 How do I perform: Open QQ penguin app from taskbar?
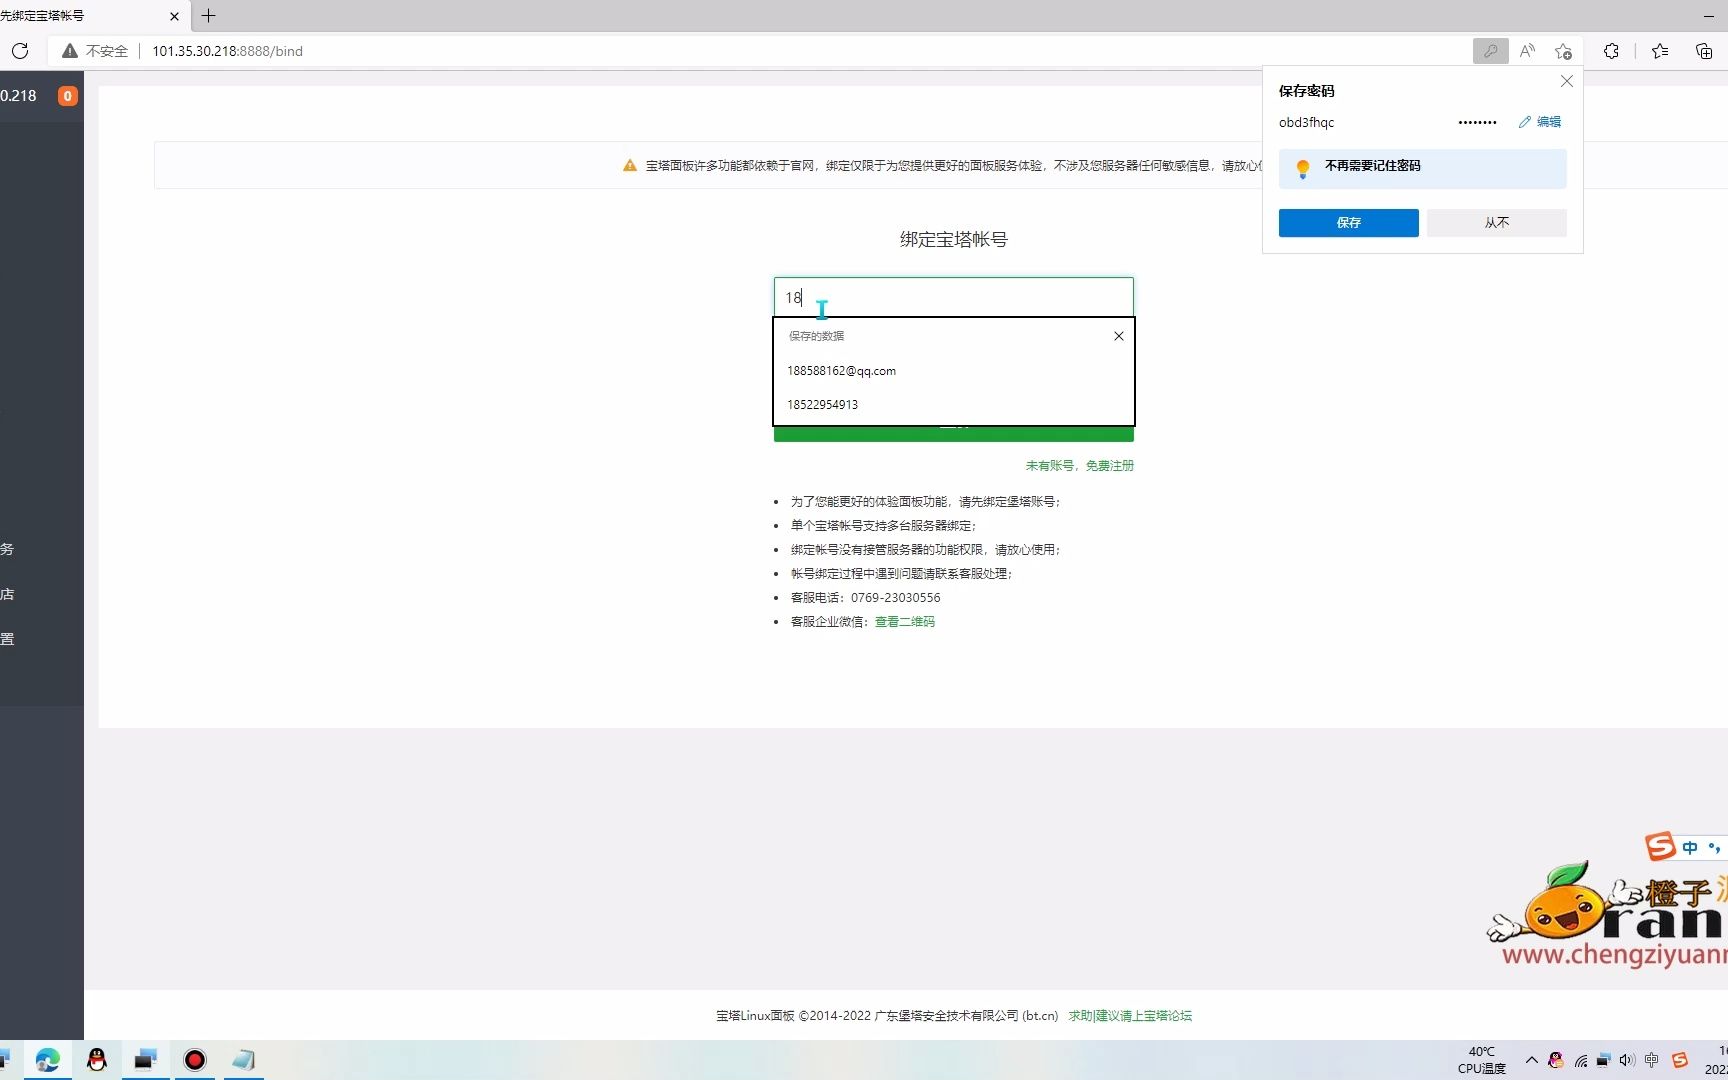[96, 1060]
